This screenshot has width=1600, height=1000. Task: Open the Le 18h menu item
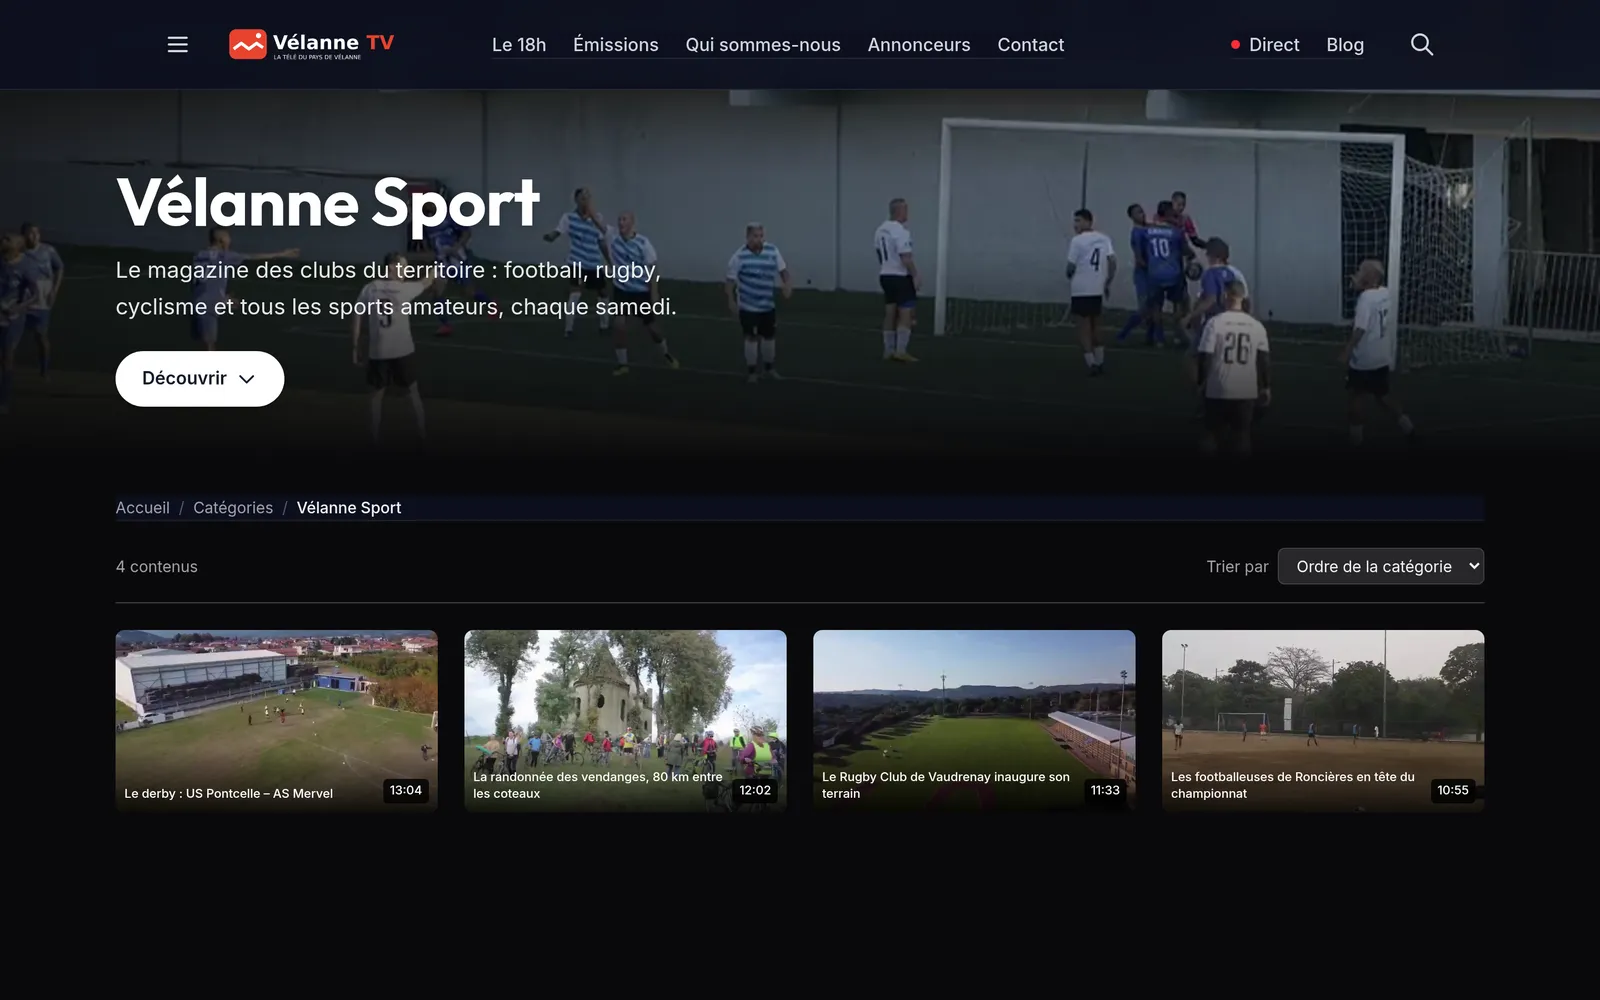tap(519, 45)
